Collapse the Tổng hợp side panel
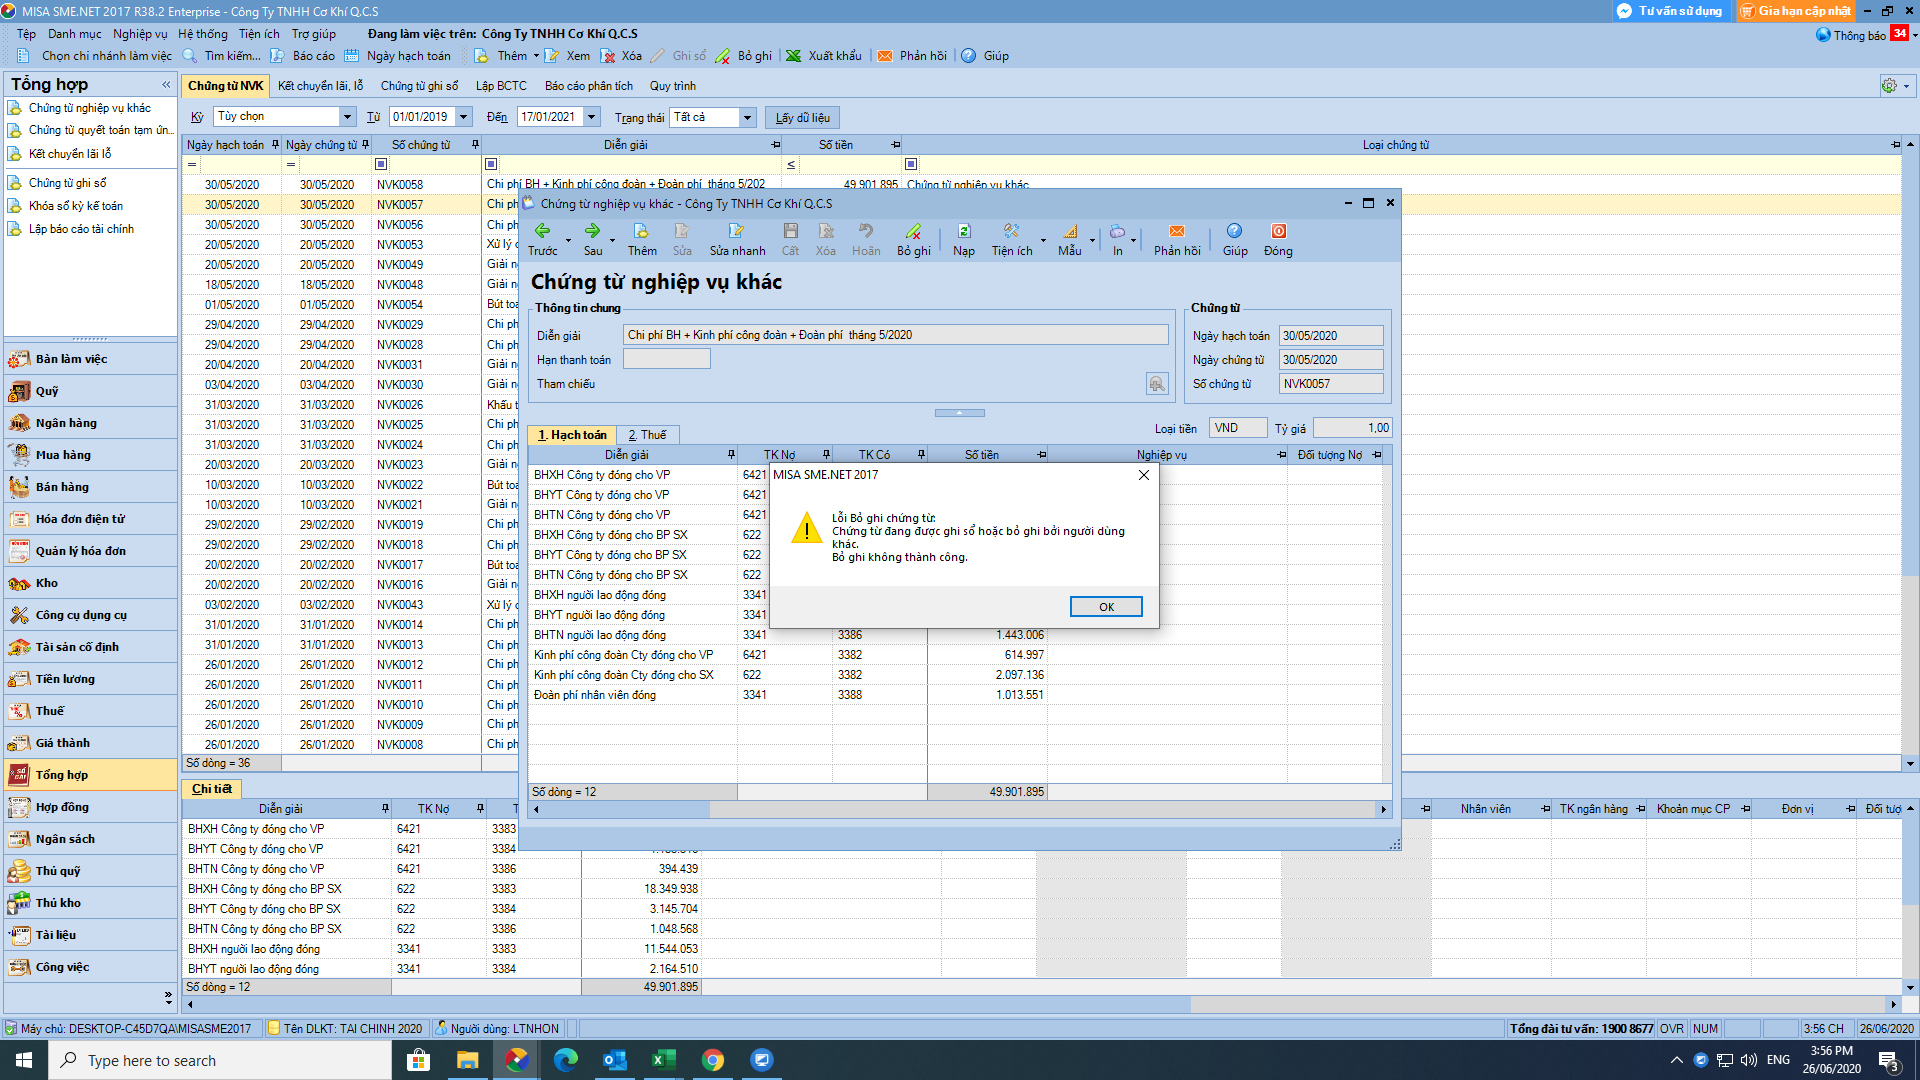Image resolution: width=1920 pixels, height=1080 pixels. pyautogui.click(x=166, y=85)
